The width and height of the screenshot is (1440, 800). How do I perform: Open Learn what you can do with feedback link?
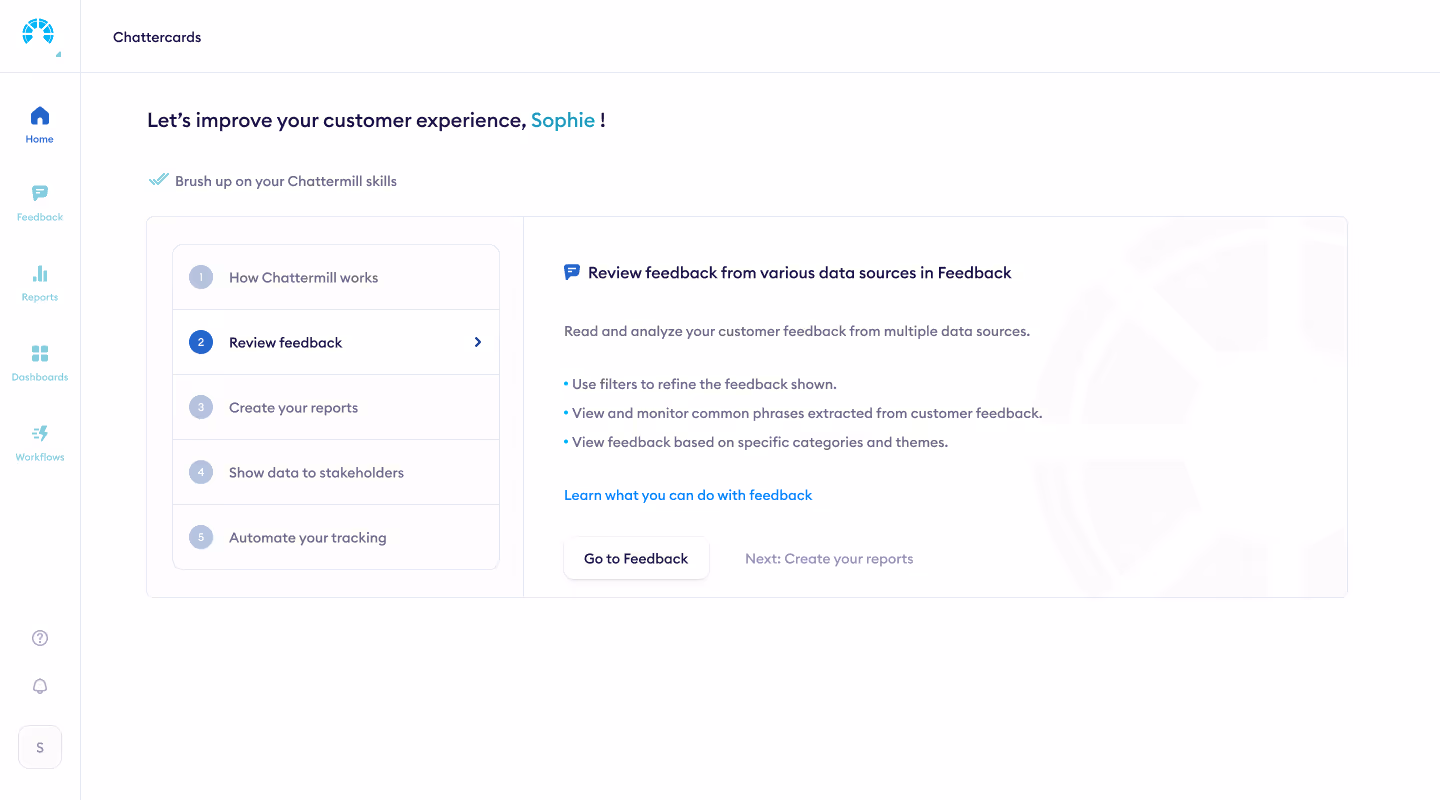[688, 495]
